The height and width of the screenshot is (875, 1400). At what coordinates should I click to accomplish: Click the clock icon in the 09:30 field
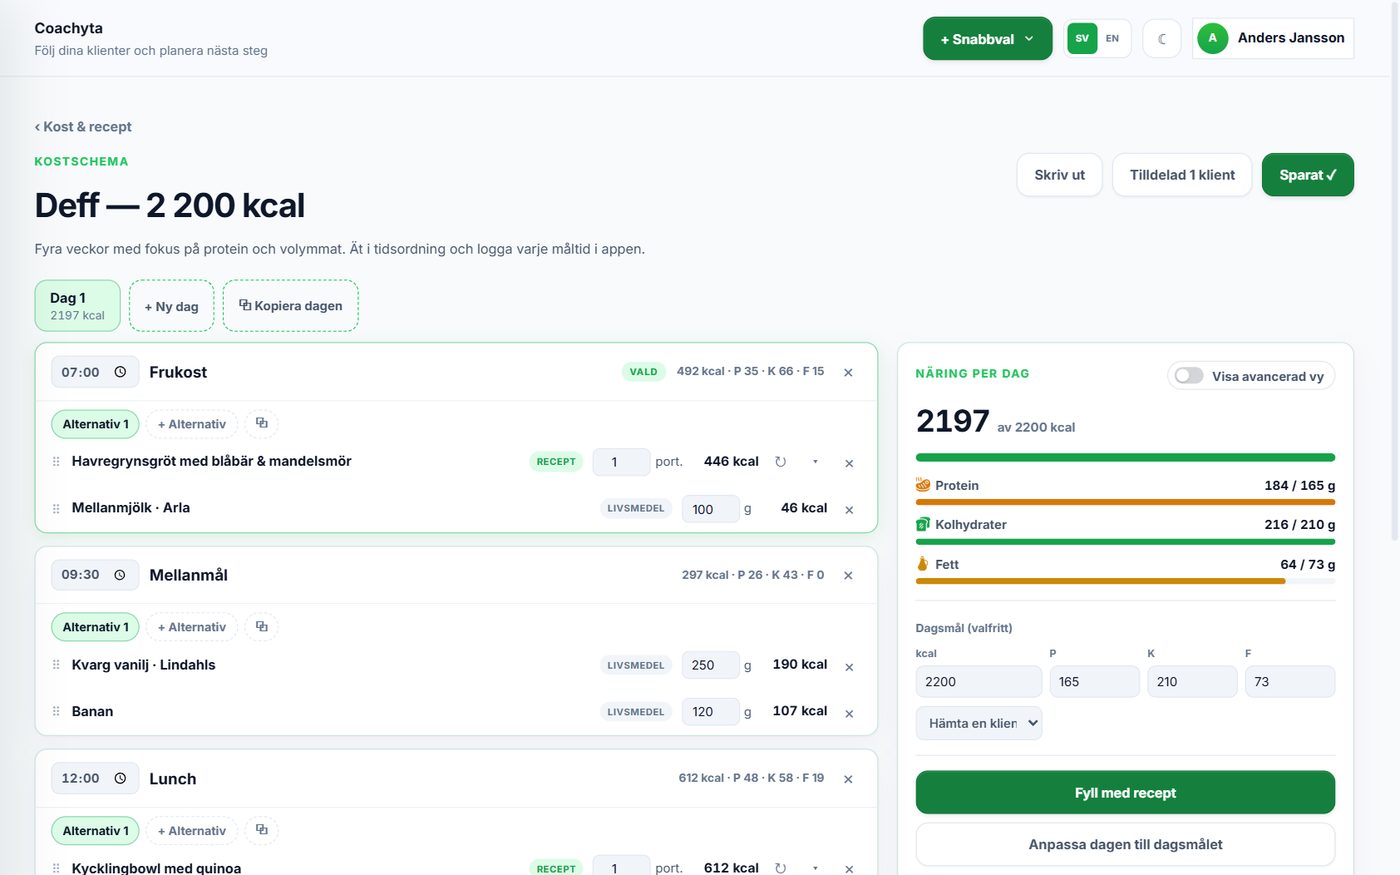coord(120,575)
